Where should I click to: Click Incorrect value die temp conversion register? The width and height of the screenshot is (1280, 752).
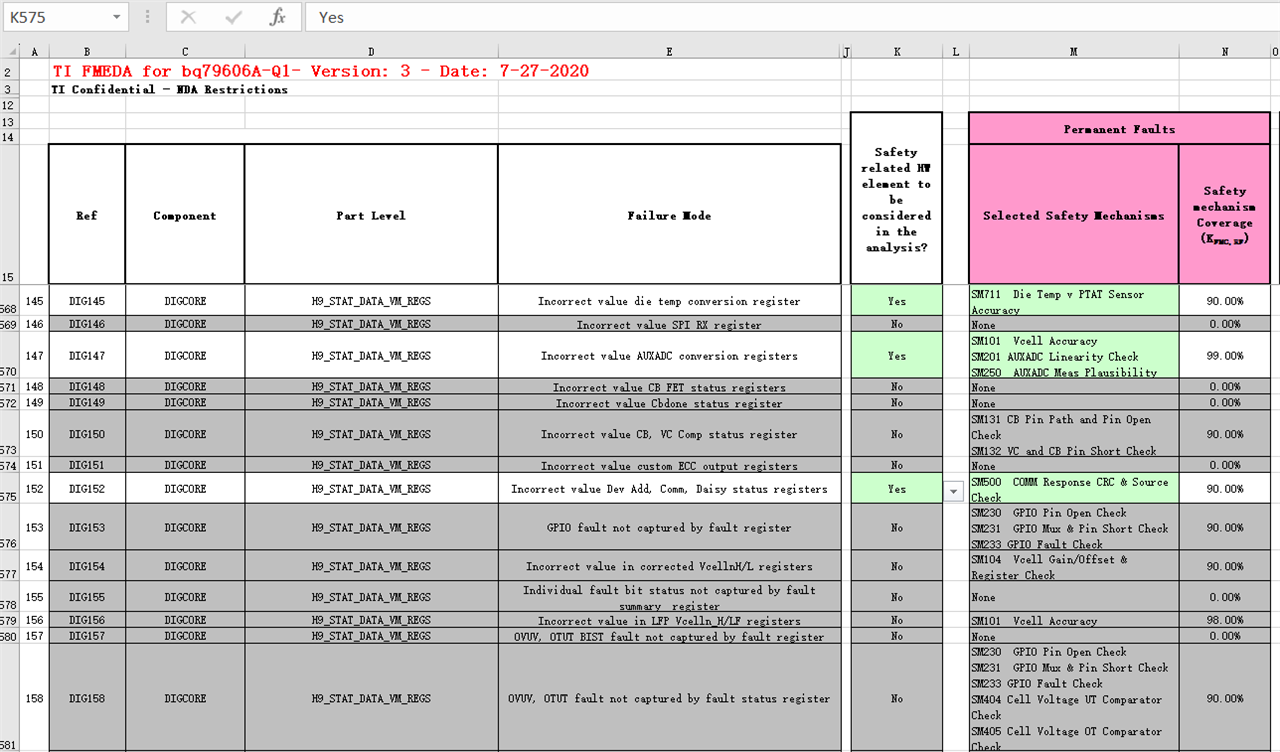tap(669, 300)
